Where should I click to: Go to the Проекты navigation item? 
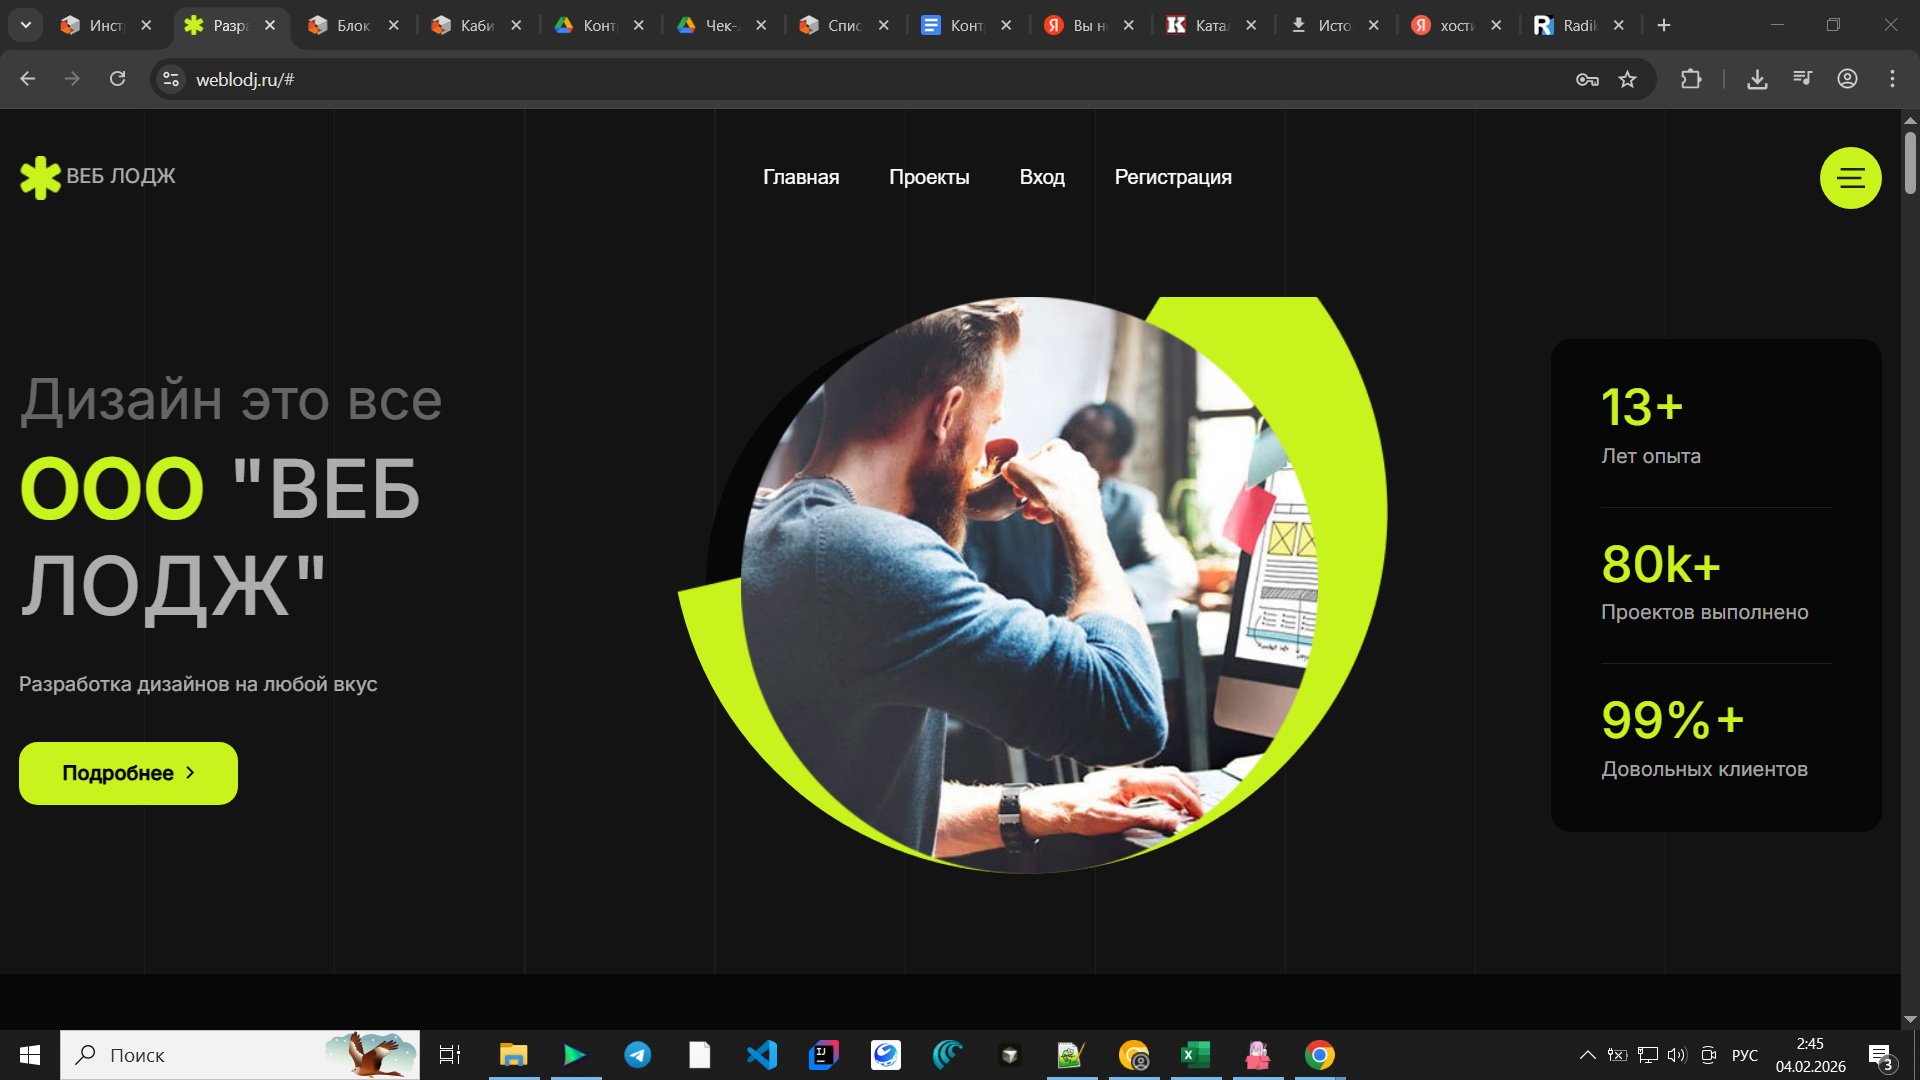click(929, 177)
